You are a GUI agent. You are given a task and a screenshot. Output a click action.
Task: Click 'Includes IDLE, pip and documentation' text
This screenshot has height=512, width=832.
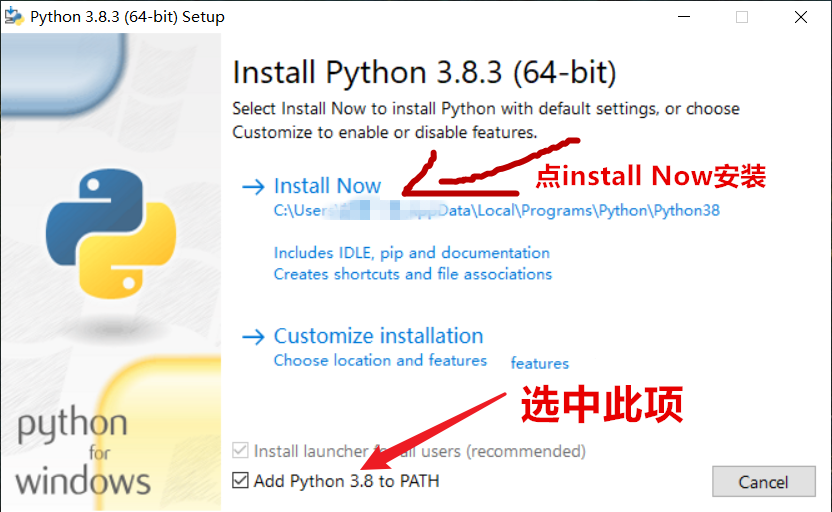pyautogui.click(x=412, y=253)
